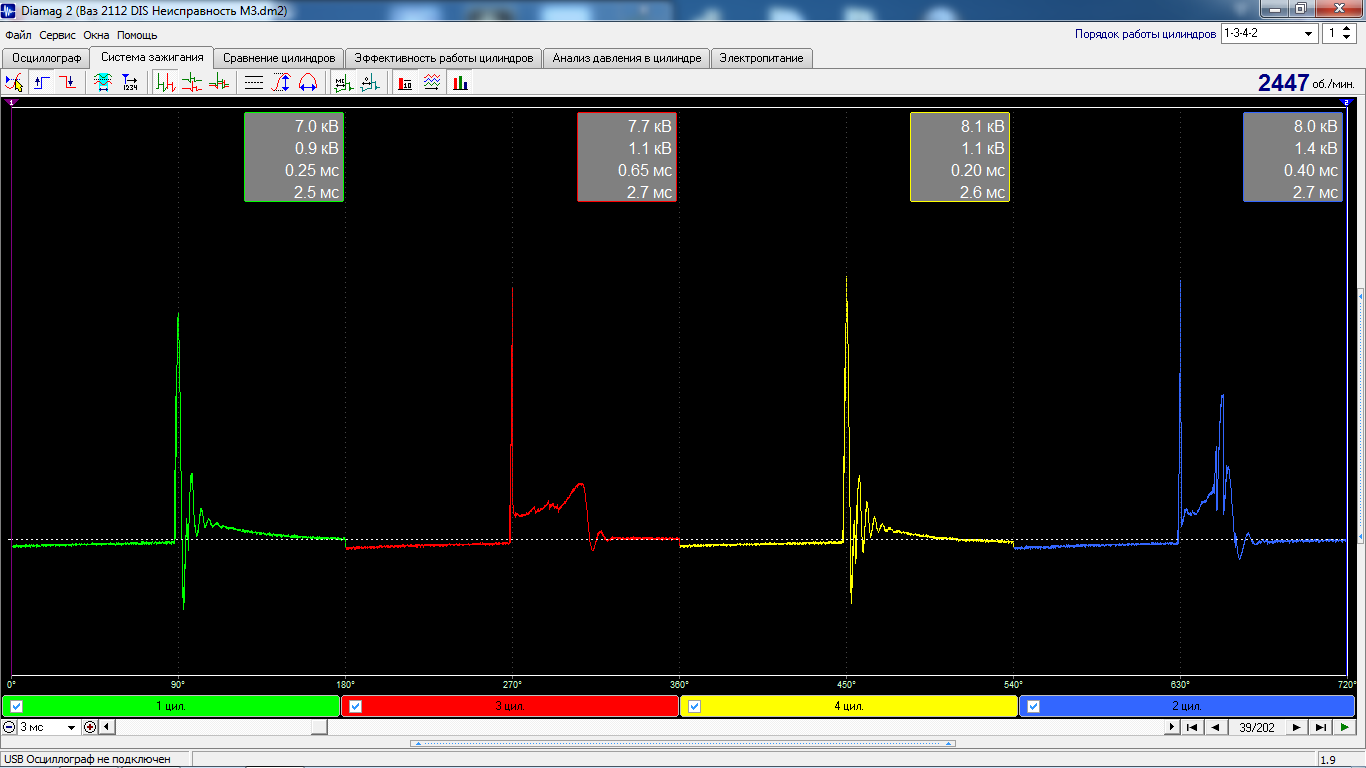Click the 39/202 frame counter field
Screen dimensions: 1366x768
tap(1256, 727)
